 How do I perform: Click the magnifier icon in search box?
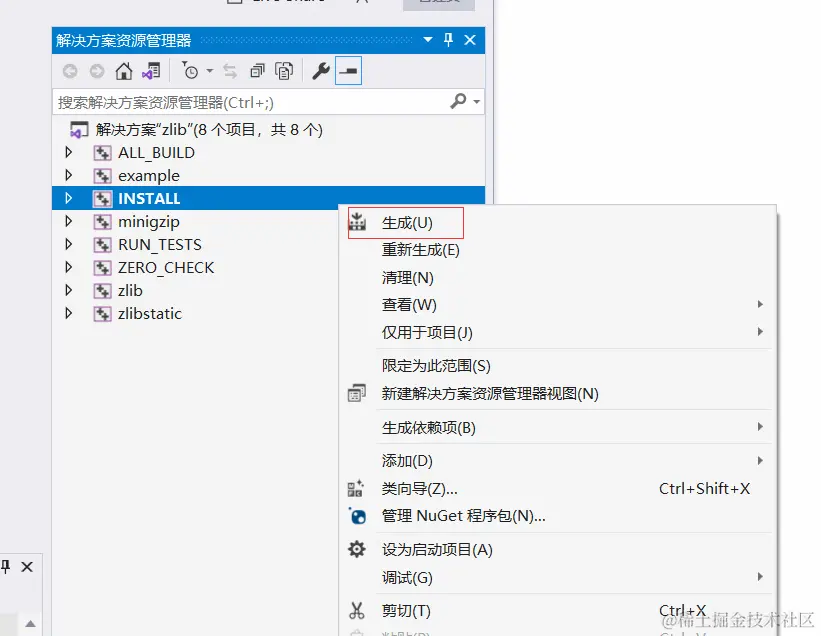(456, 101)
